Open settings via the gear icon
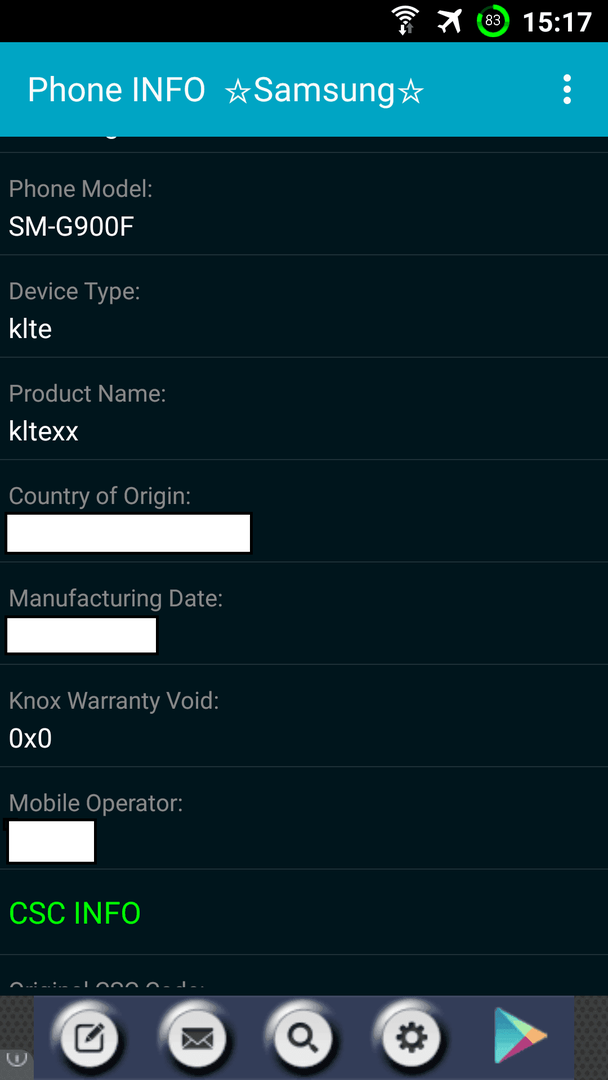 click(411, 1036)
